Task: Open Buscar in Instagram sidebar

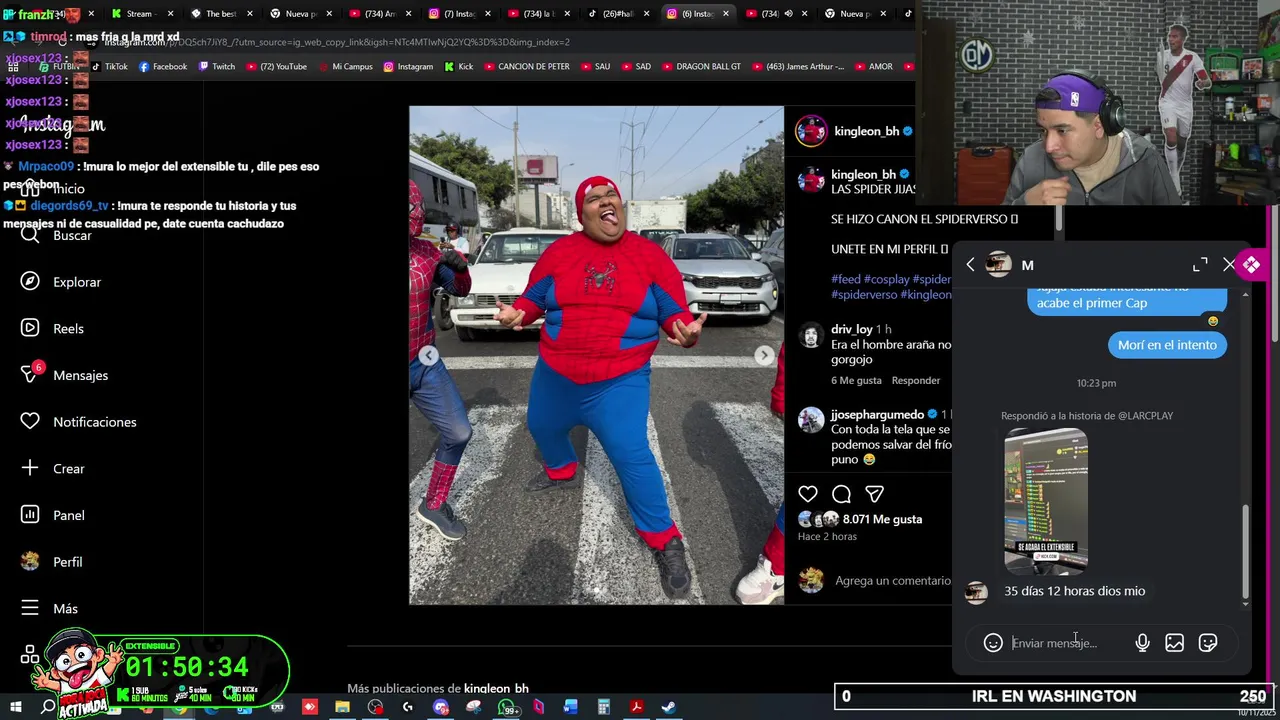Action: point(56,235)
